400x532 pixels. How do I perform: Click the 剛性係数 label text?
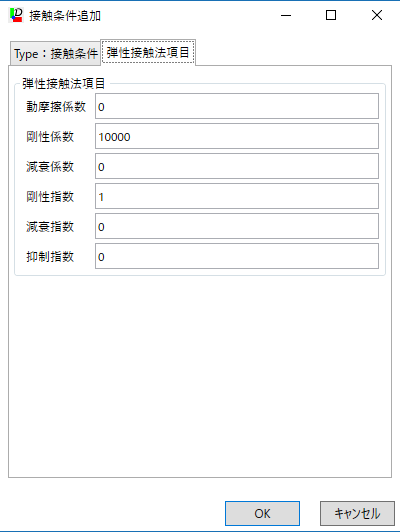[x=50, y=136]
